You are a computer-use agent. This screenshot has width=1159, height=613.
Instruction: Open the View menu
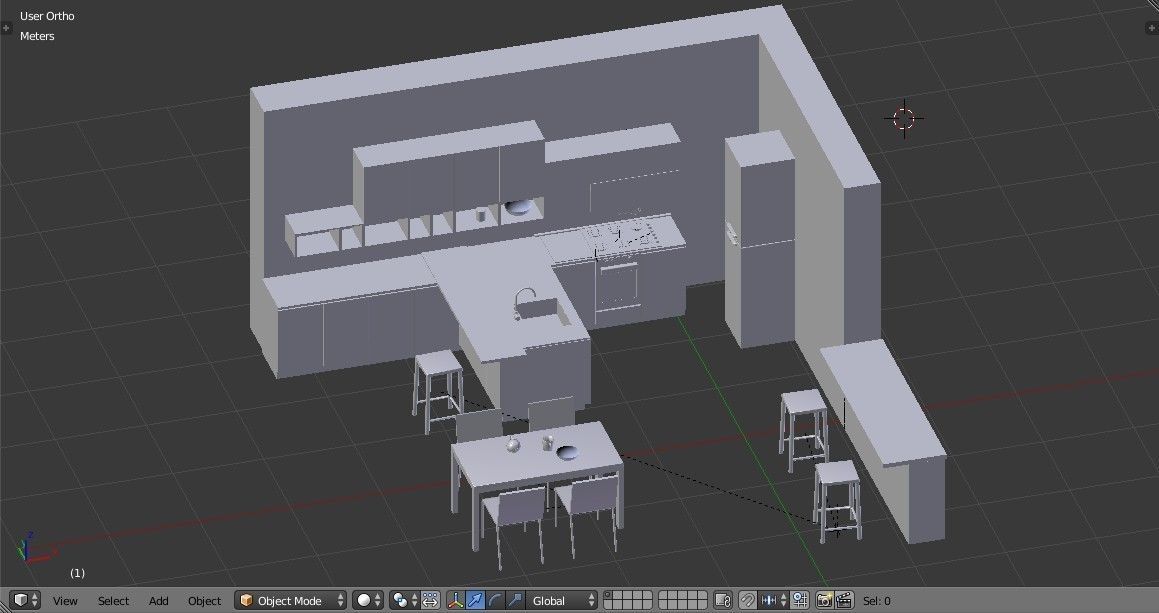pyautogui.click(x=65, y=601)
